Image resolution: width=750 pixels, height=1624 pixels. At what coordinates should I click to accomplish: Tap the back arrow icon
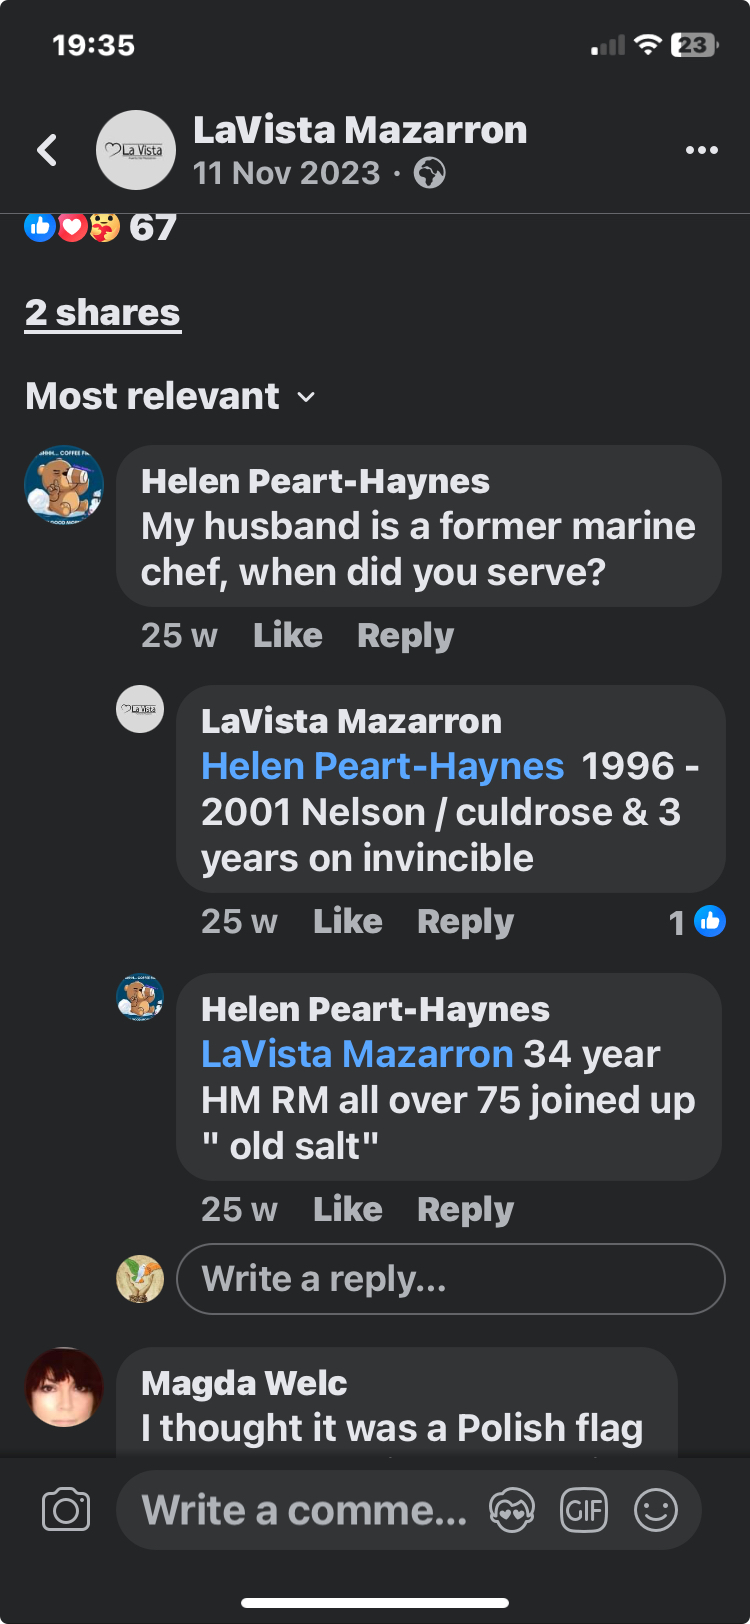click(x=47, y=150)
